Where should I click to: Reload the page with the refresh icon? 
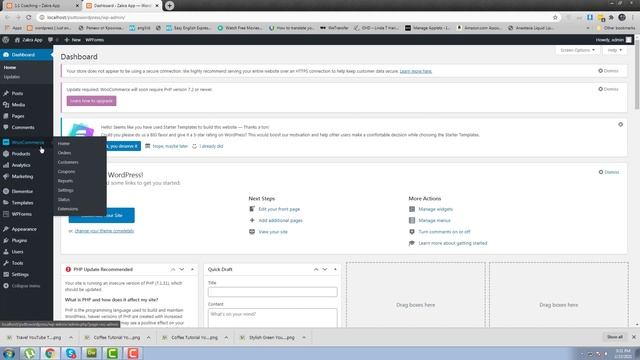29,18
